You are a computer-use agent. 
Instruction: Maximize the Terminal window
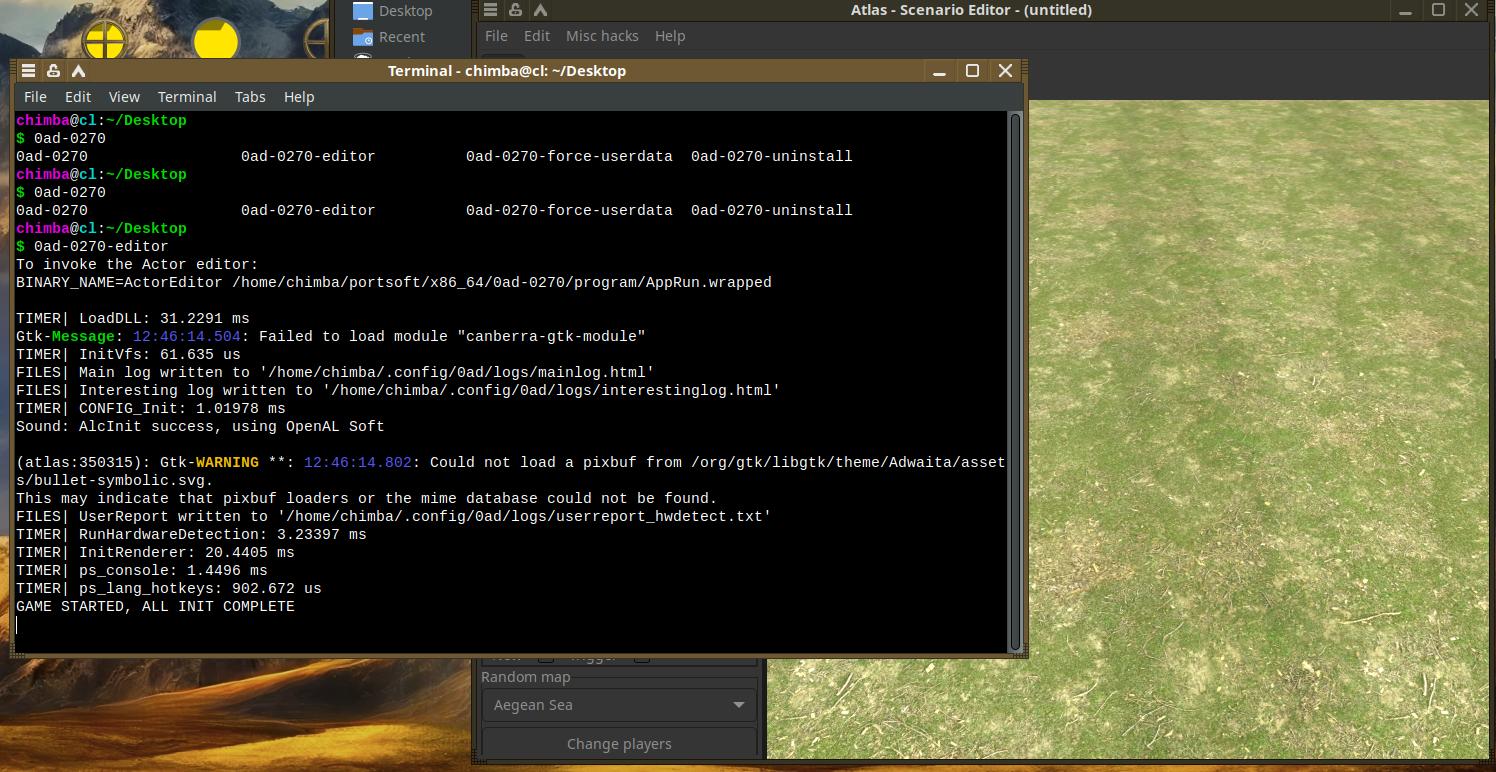point(972,71)
